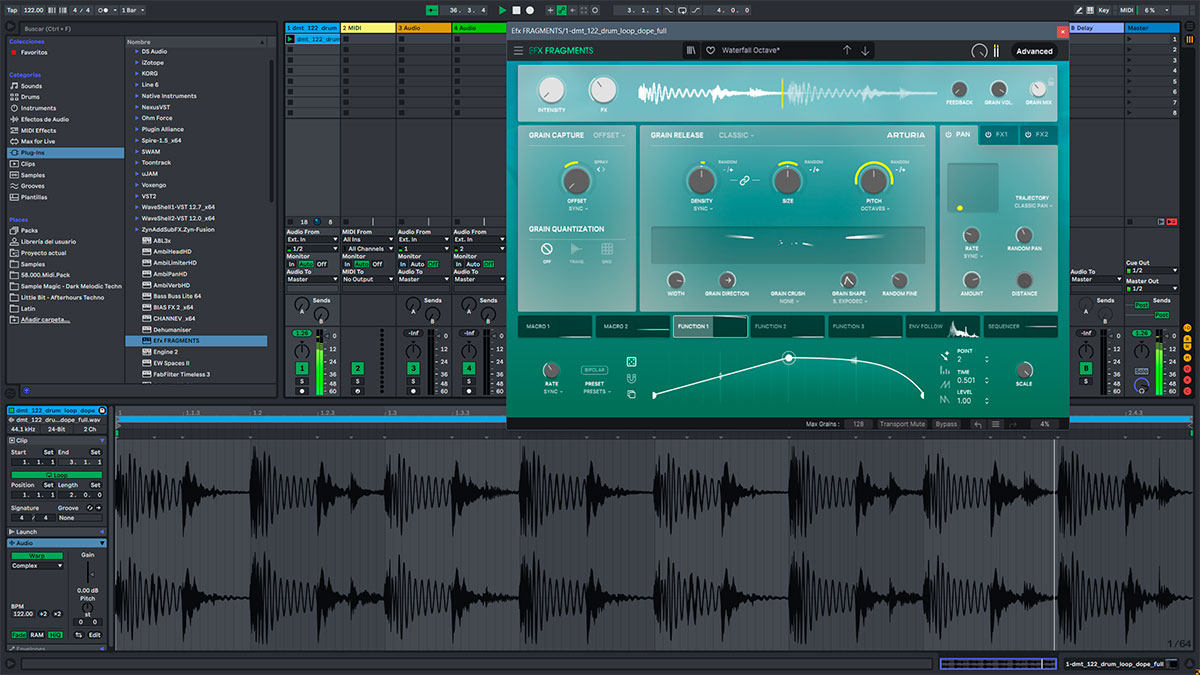Switch to the Function 2 modulation tab

point(787,326)
